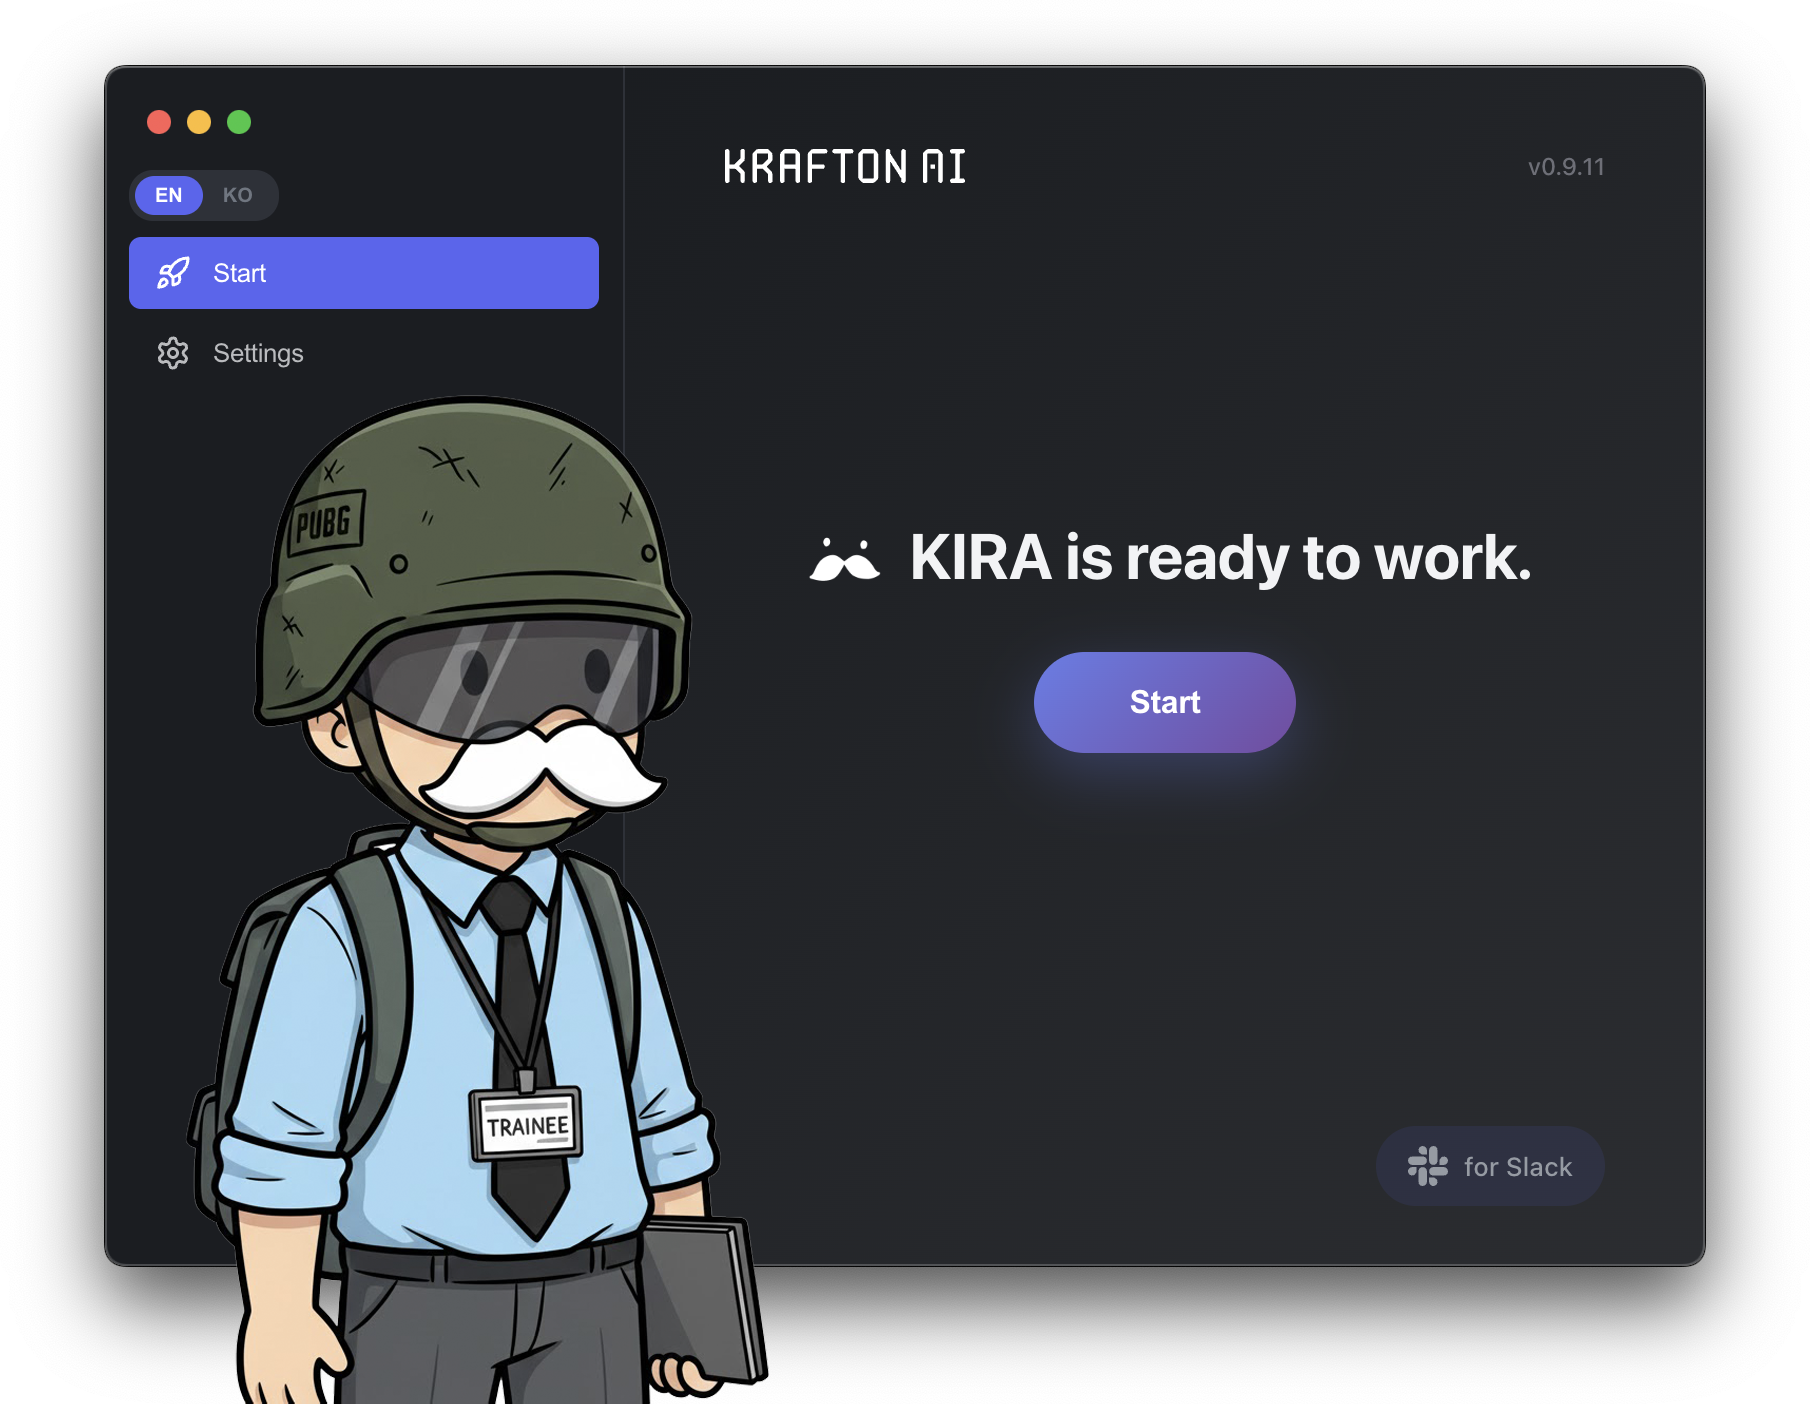Click the green zoom traffic light
Screen dimensions: 1810x1404
coord(239,120)
